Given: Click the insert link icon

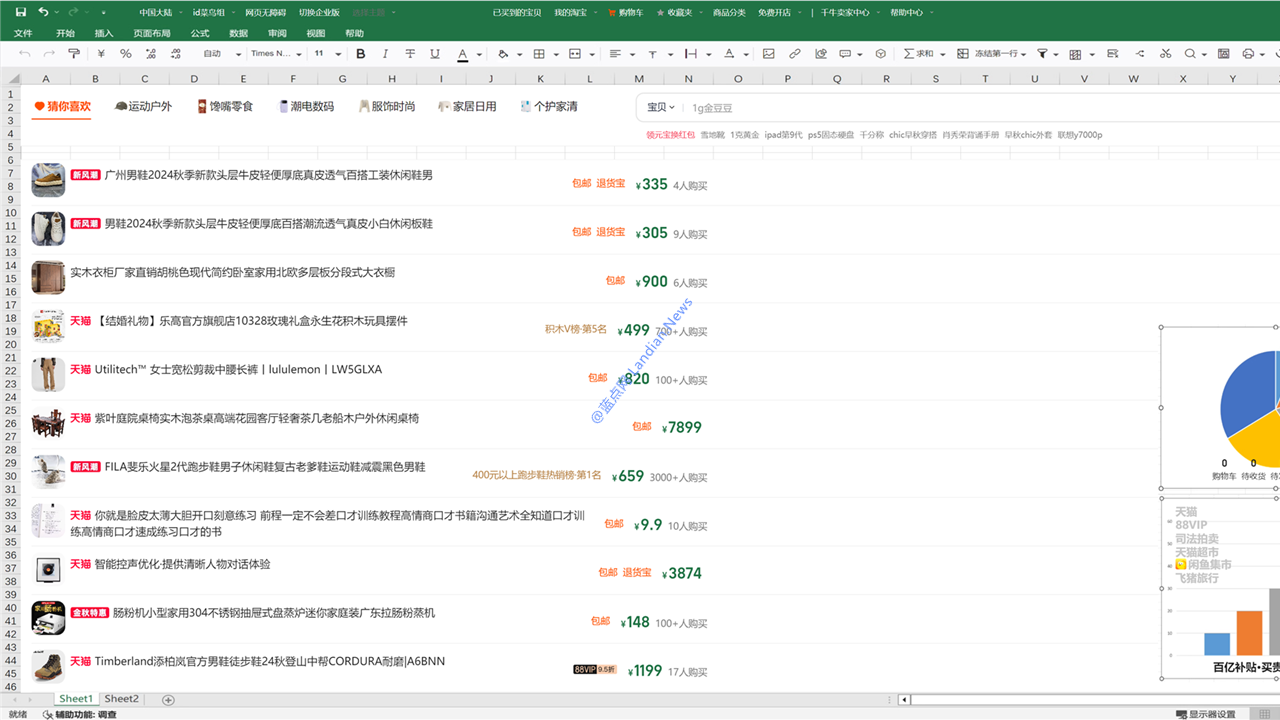Looking at the screenshot, I should click(795, 54).
